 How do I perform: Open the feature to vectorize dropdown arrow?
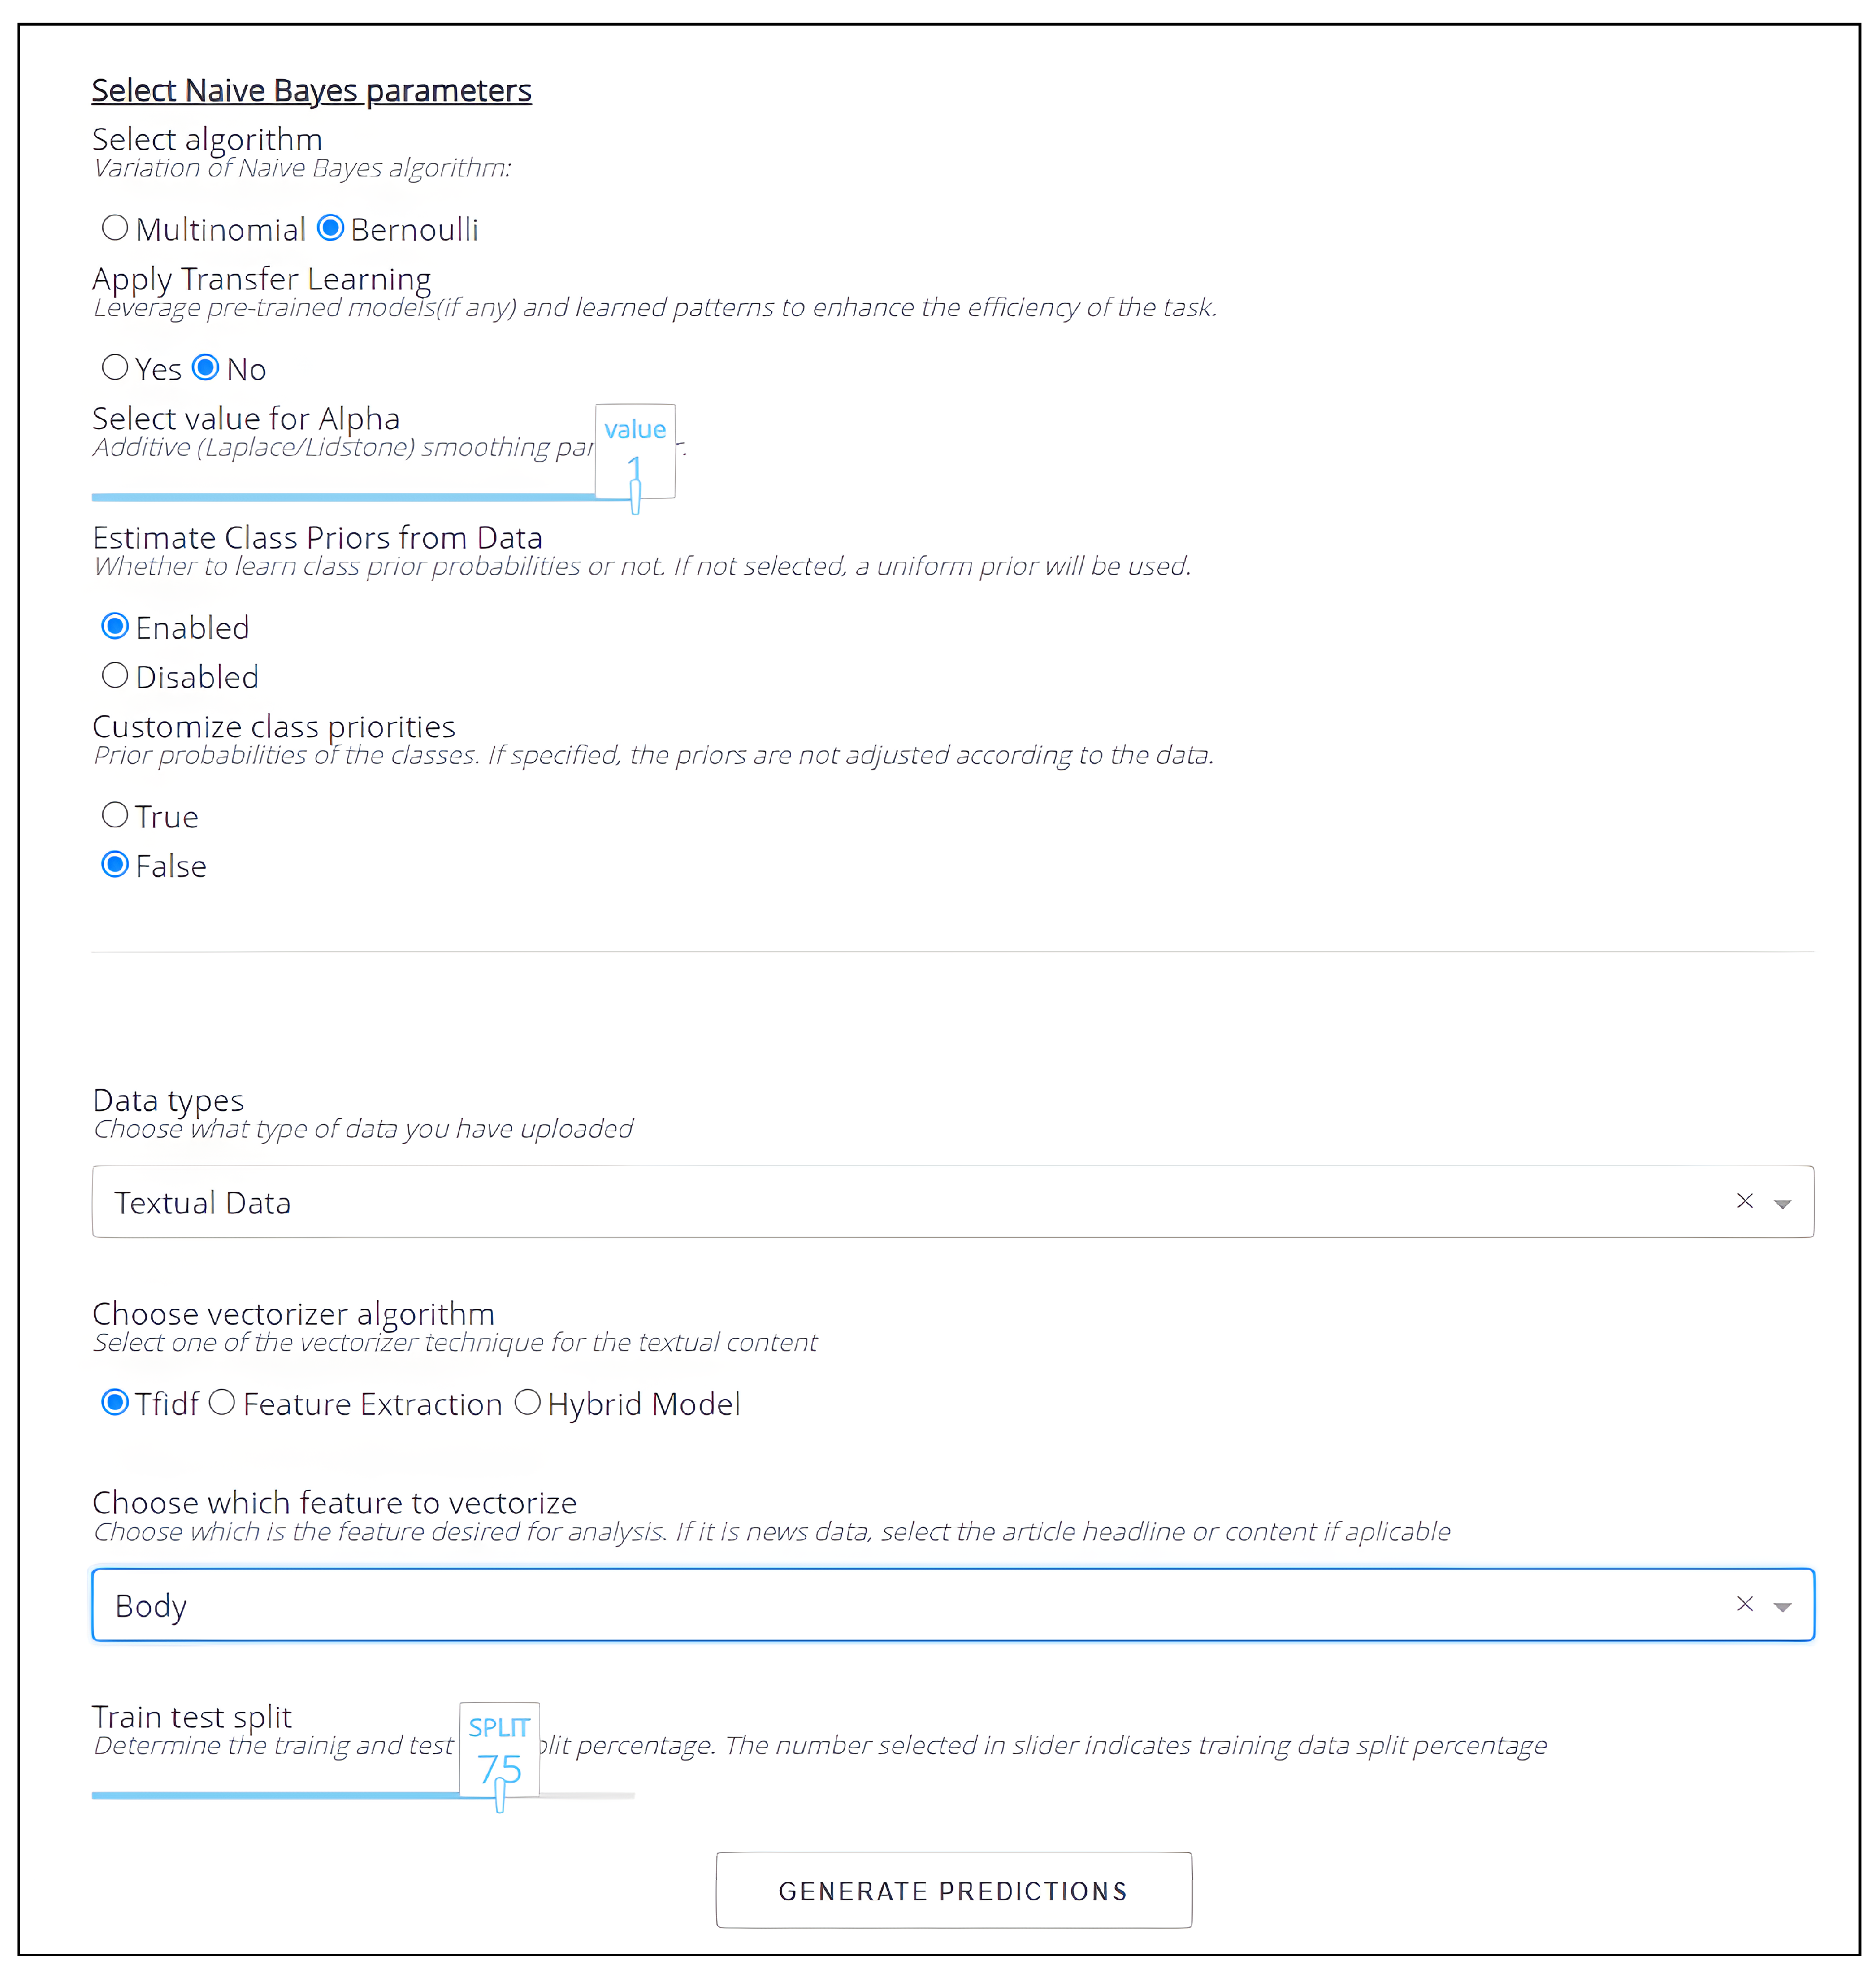1782,1606
